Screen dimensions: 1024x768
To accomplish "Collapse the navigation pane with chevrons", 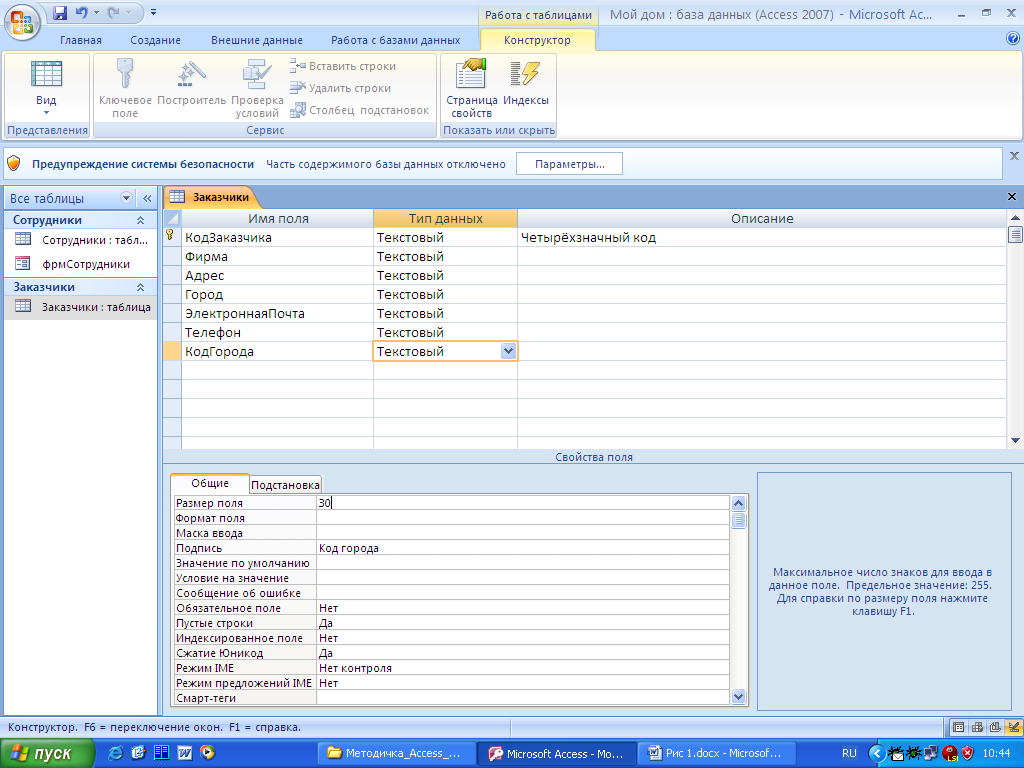I will 147,198.
